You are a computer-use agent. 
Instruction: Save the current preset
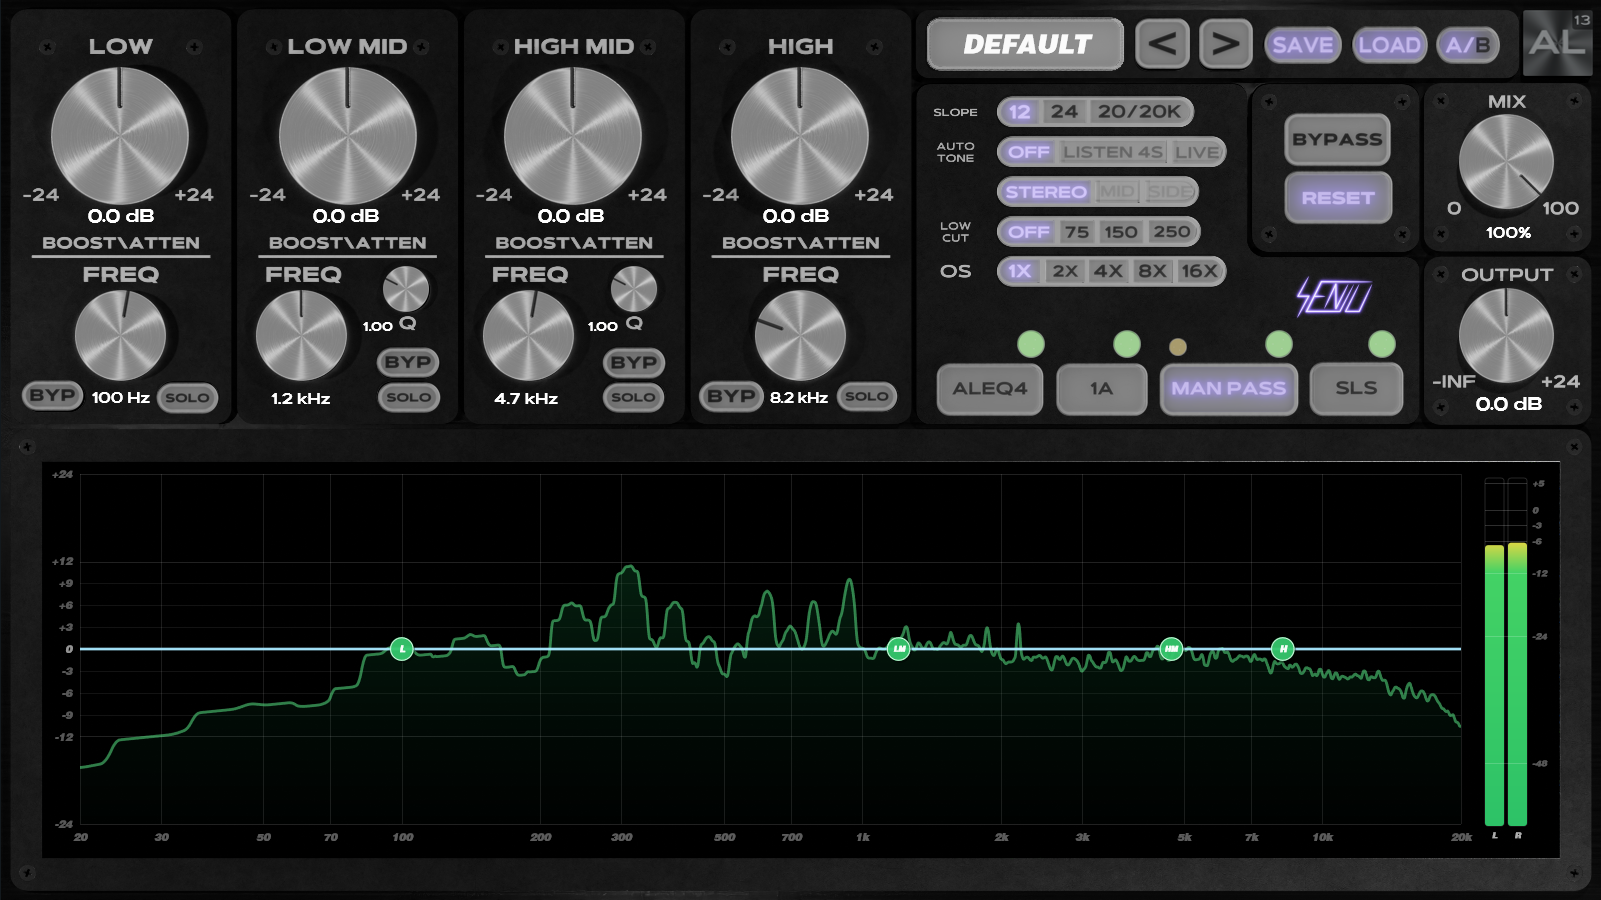click(1302, 45)
